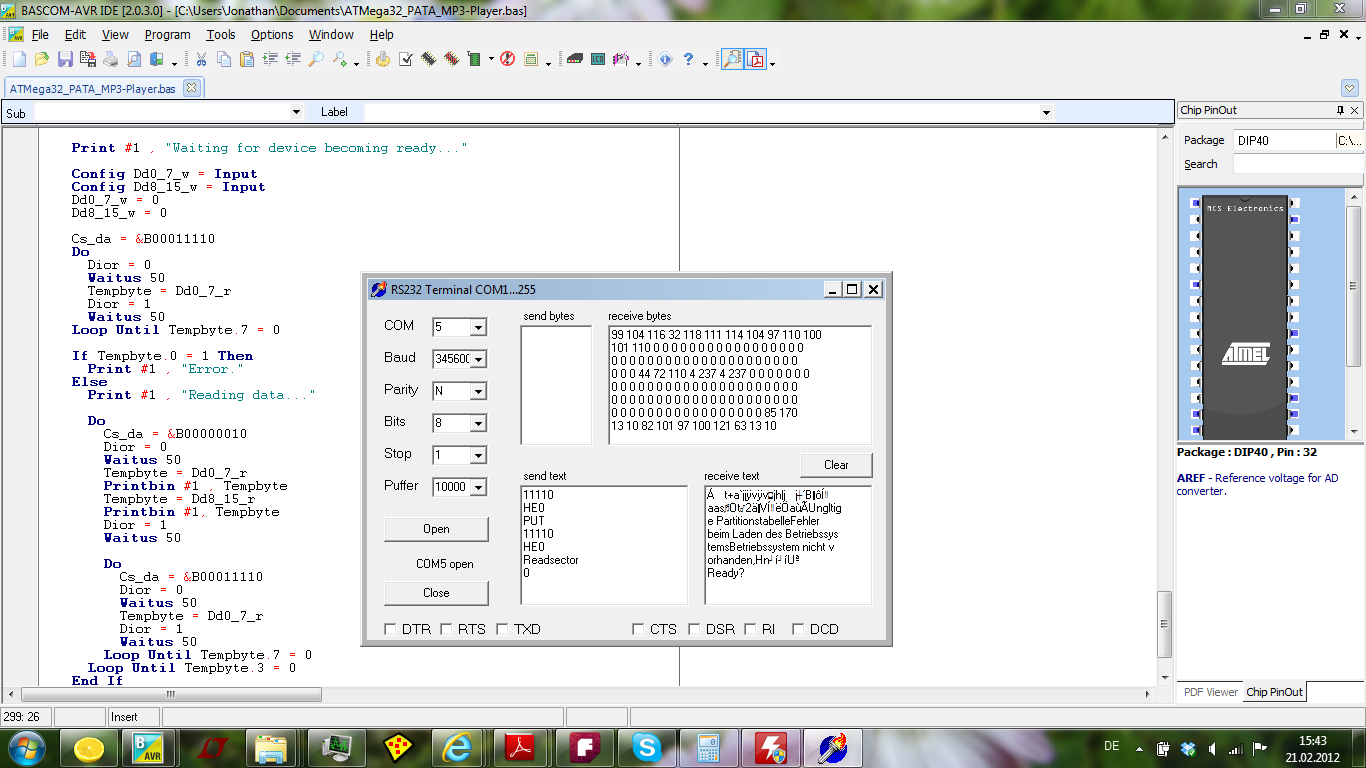Toggle the DSR checkbox
1366x768 pixels.
(x=694, y=629)
